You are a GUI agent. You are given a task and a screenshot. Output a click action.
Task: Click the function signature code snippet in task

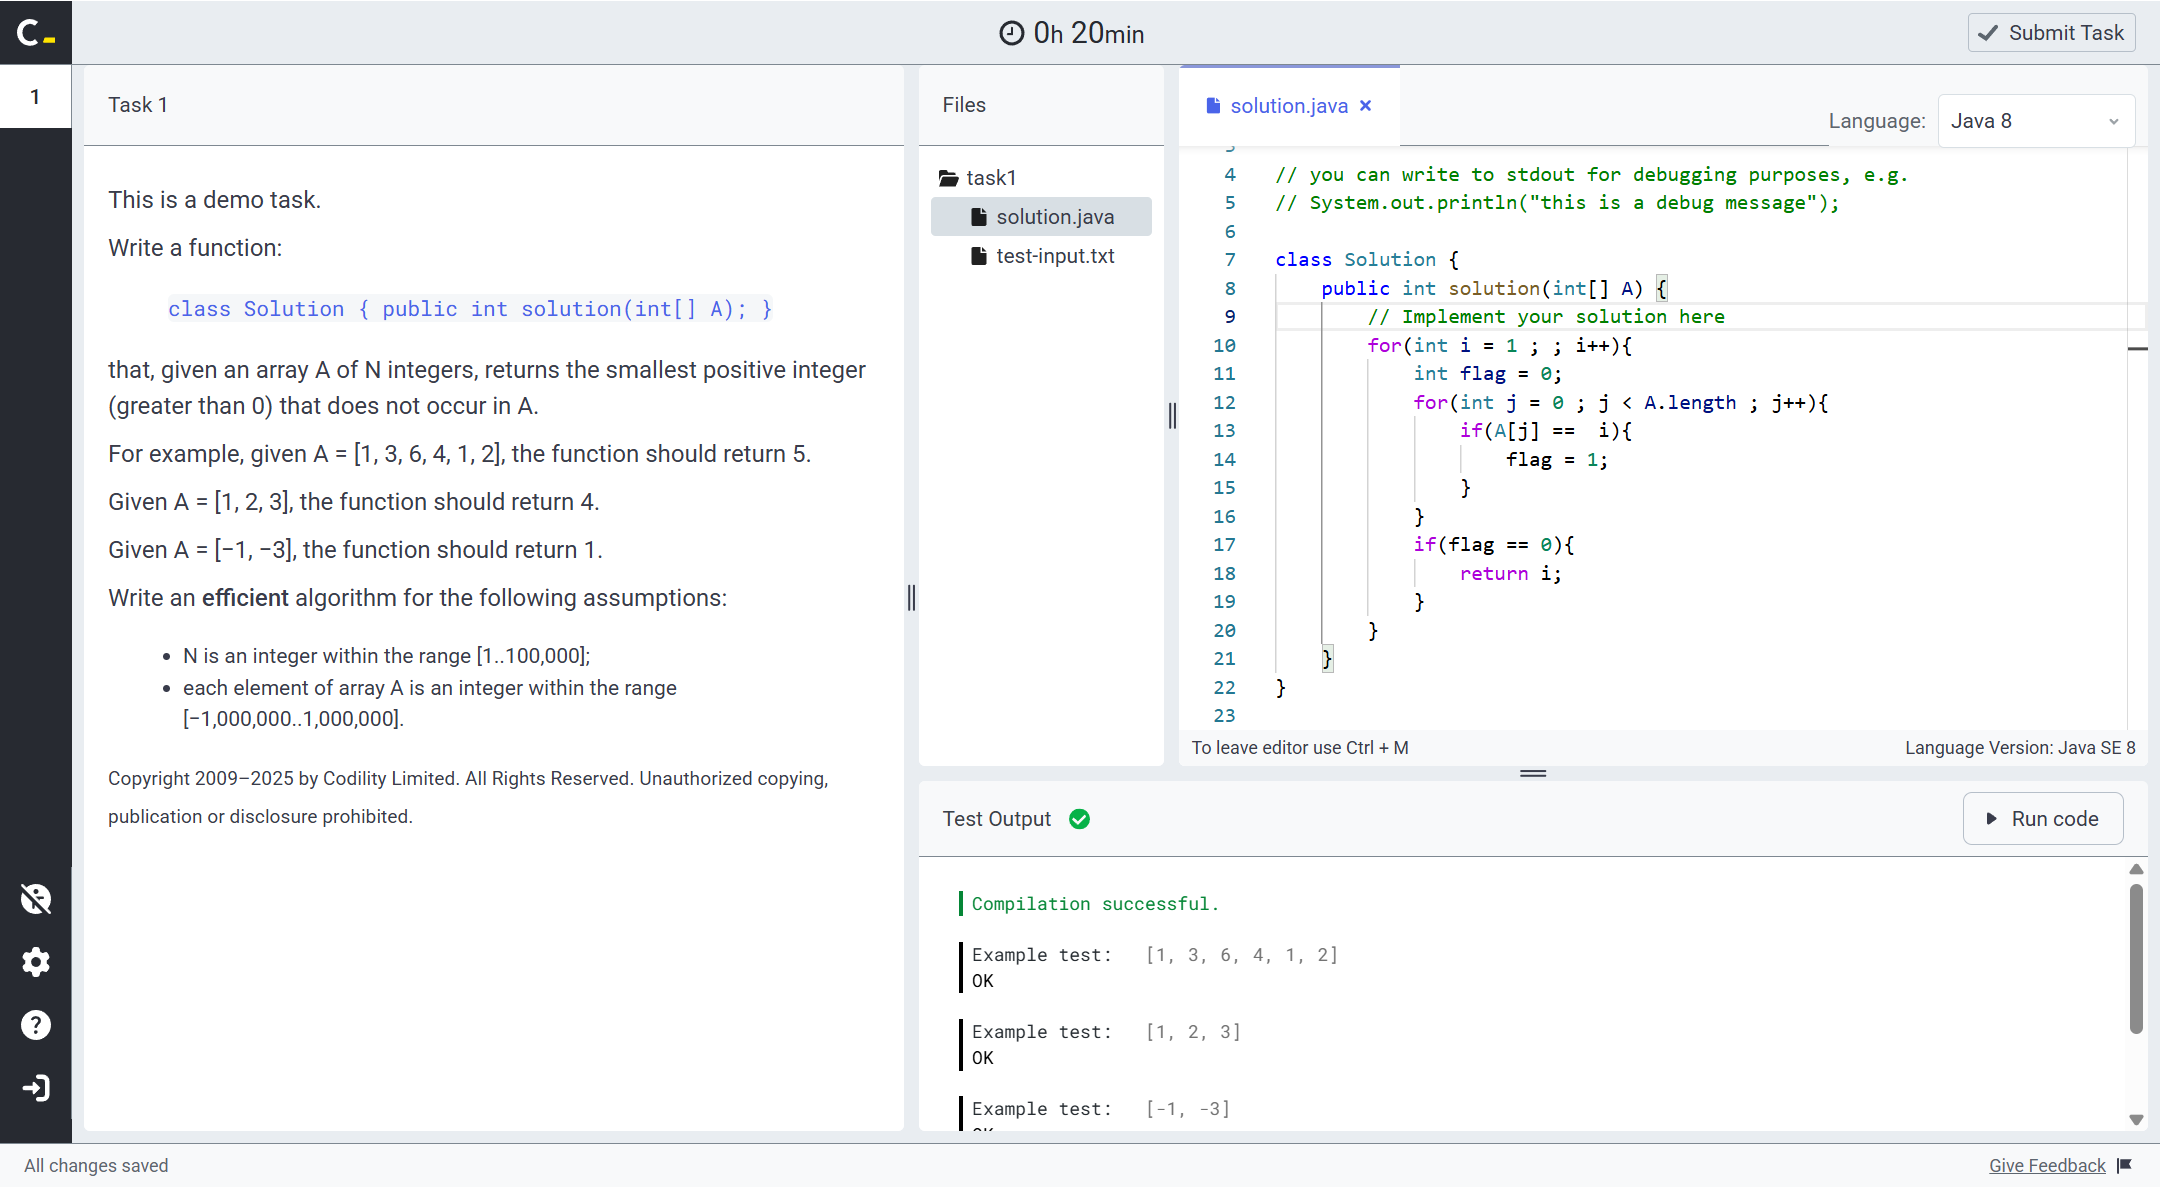pyautogui.click(x=470, y=310)
